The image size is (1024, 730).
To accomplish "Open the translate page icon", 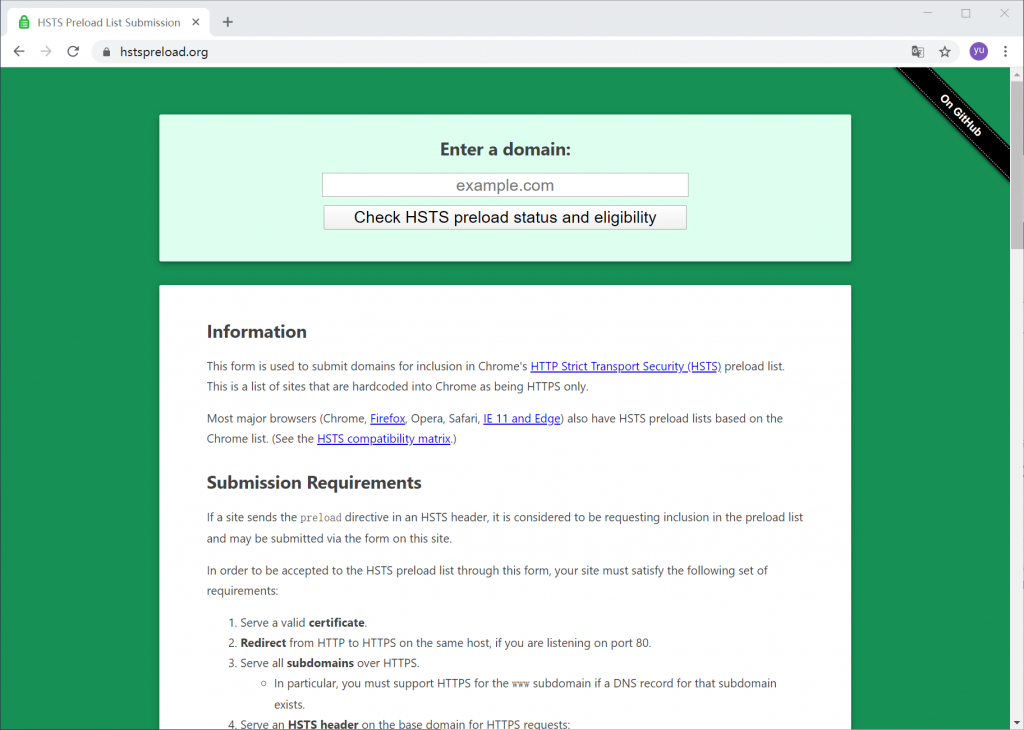I will [917, 52].
